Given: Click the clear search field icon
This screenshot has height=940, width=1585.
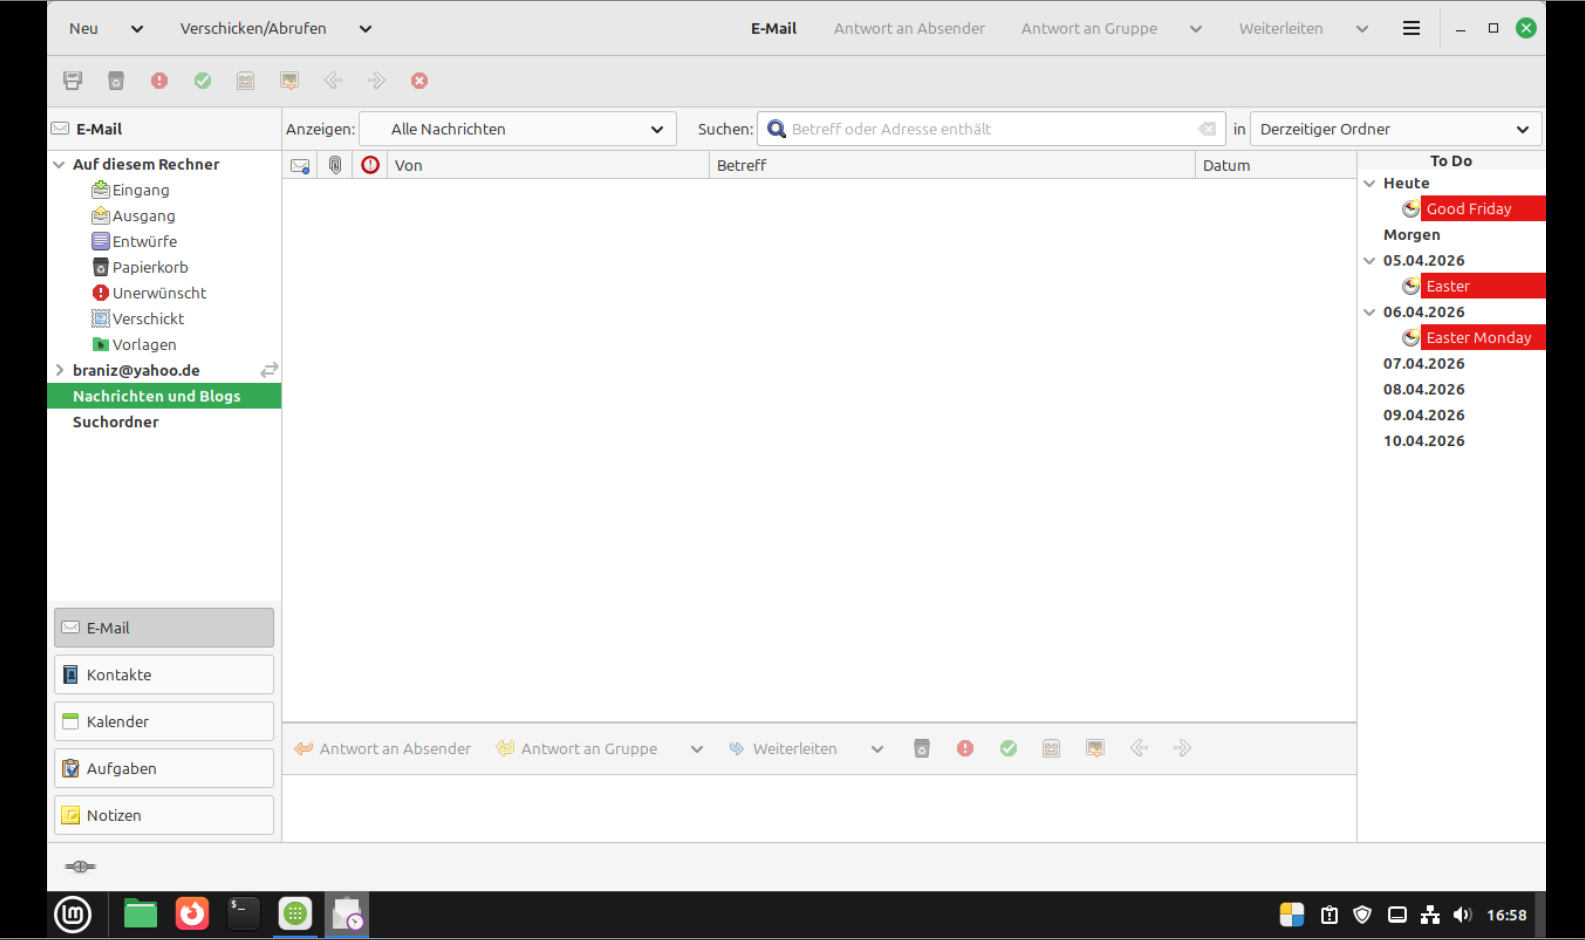Looking at the screenshot, I should click(1207, 129).
